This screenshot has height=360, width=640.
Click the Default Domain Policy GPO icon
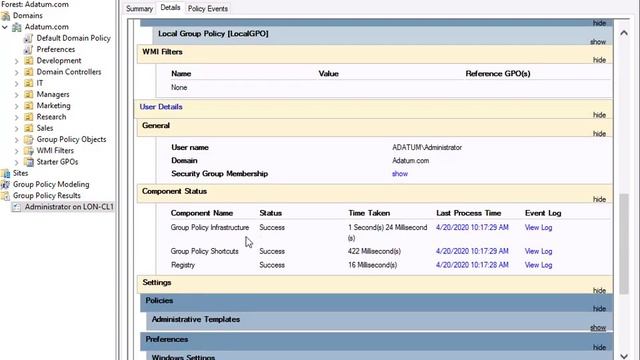[x=28, y=38]
